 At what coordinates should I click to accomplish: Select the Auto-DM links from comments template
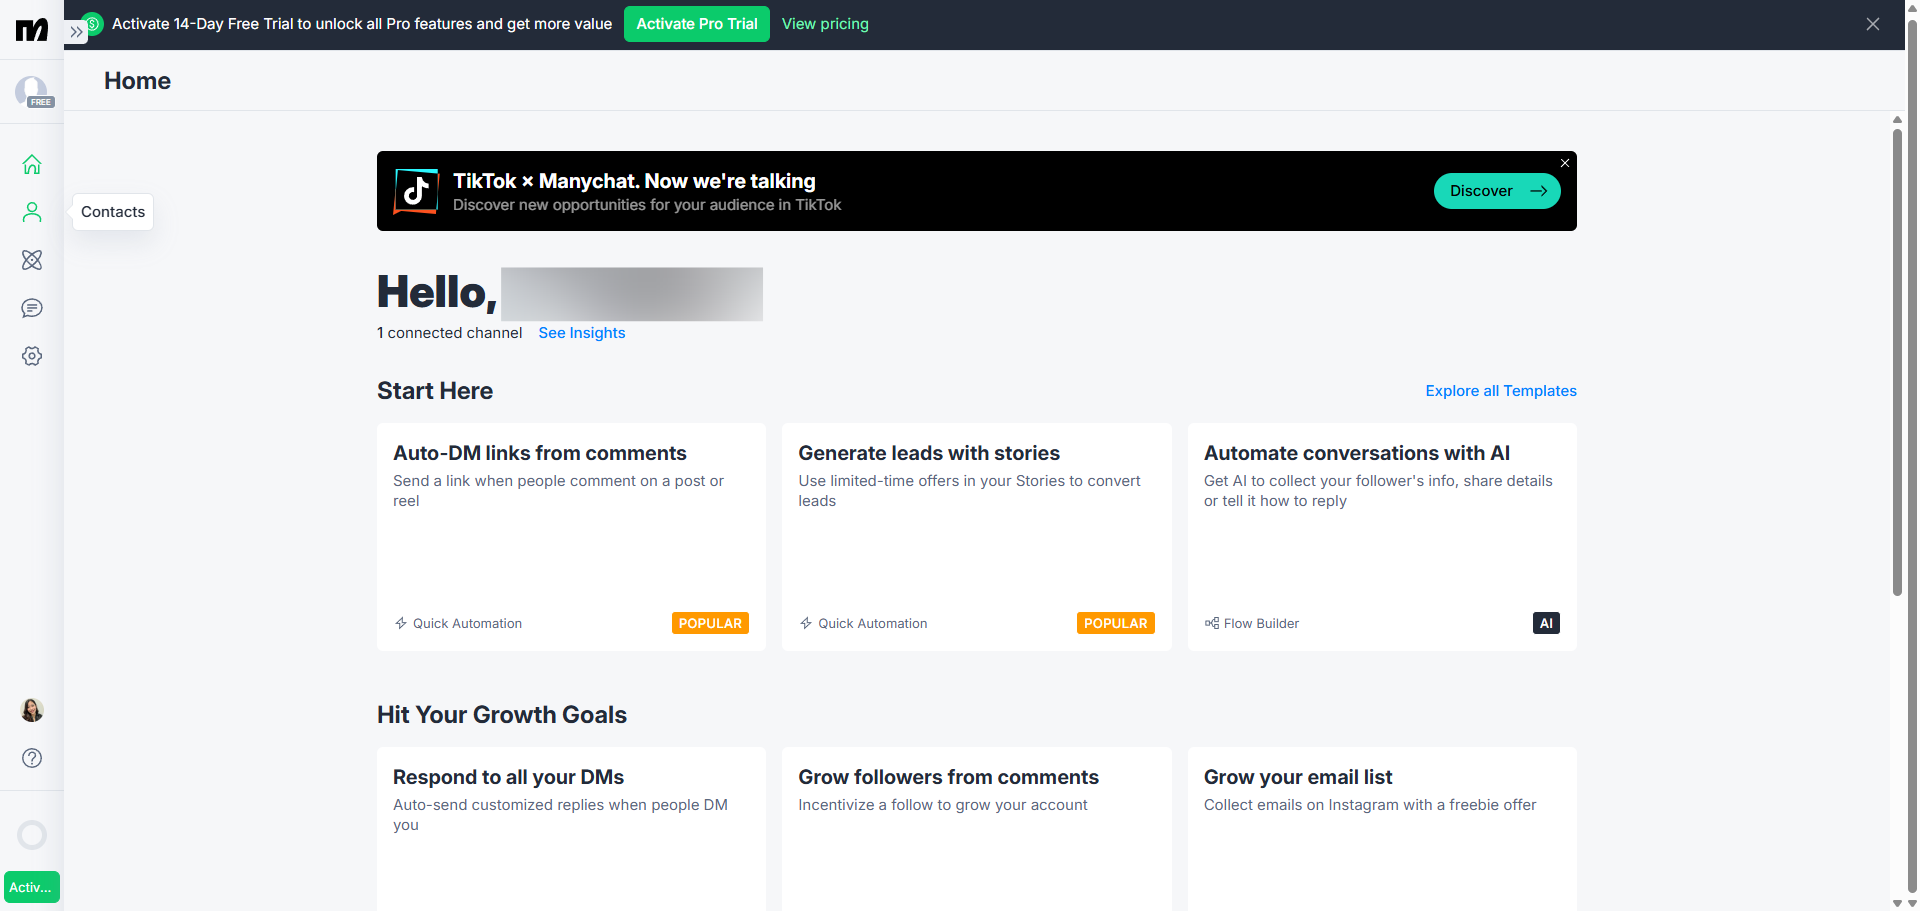[571, 536]
